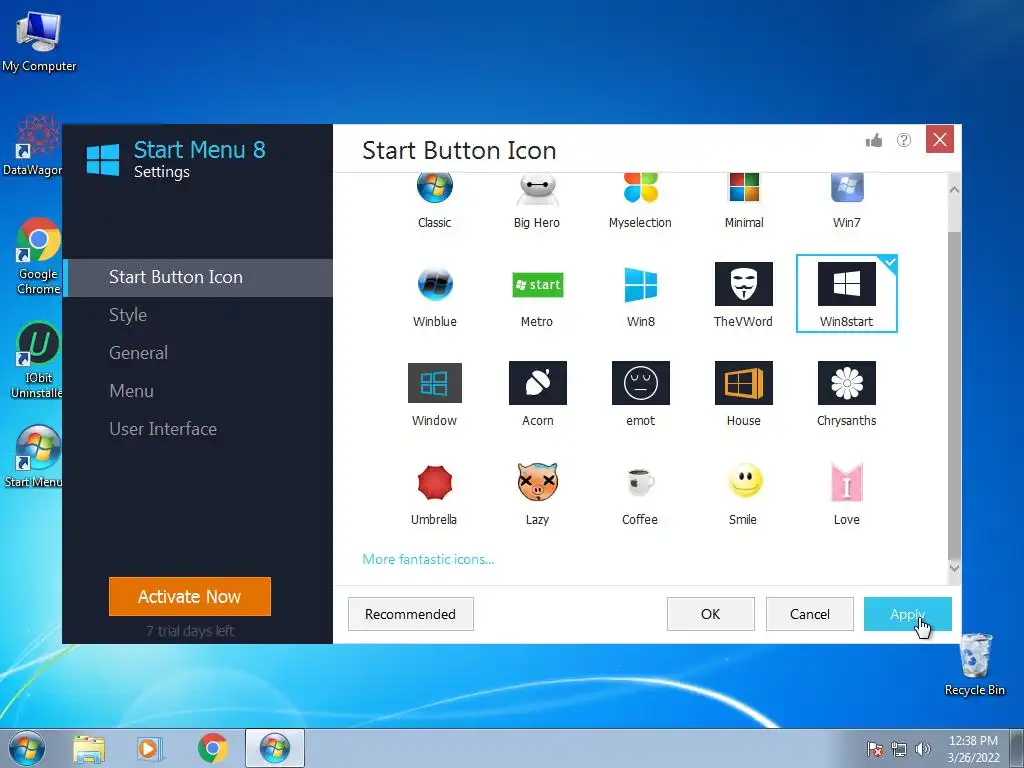Open the Start Button Icon section
1024x768 pixels.
pos(198,278)
